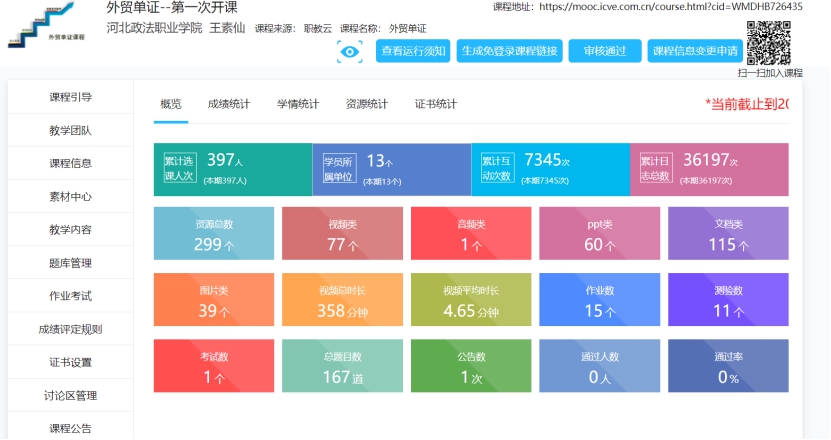Click the 学员所属单位 stat icon
This screenshot has height=440, width=831.
(339, 168)
